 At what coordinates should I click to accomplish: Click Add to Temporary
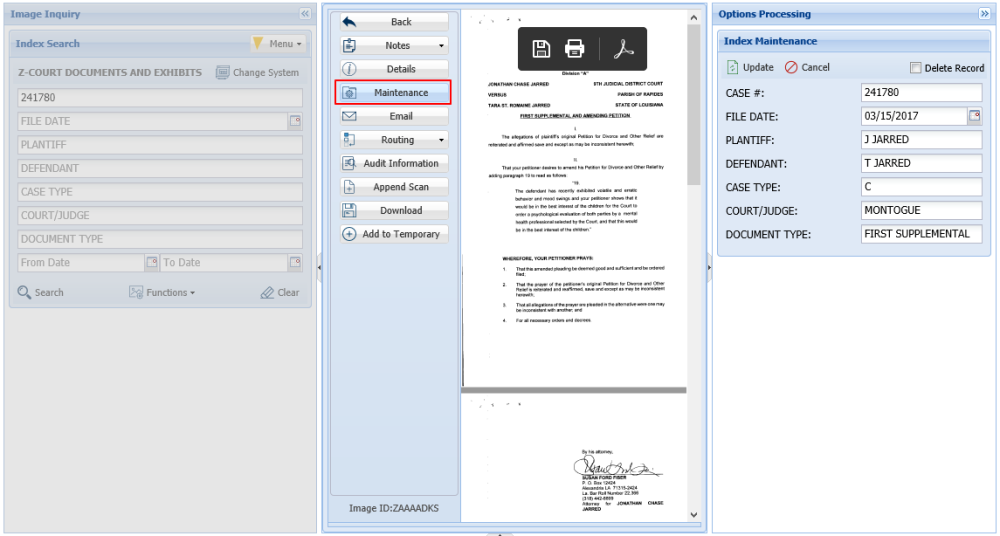pyautogui.click(x=394, y=234)
